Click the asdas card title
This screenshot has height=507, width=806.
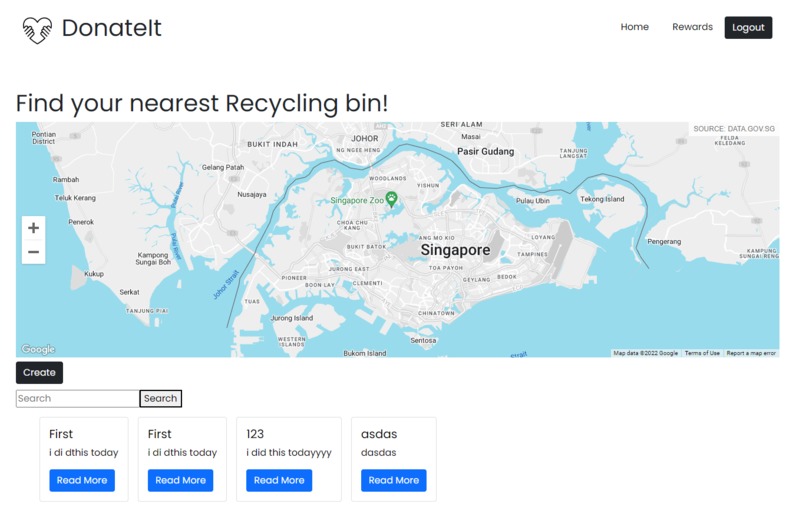[379, 434]
